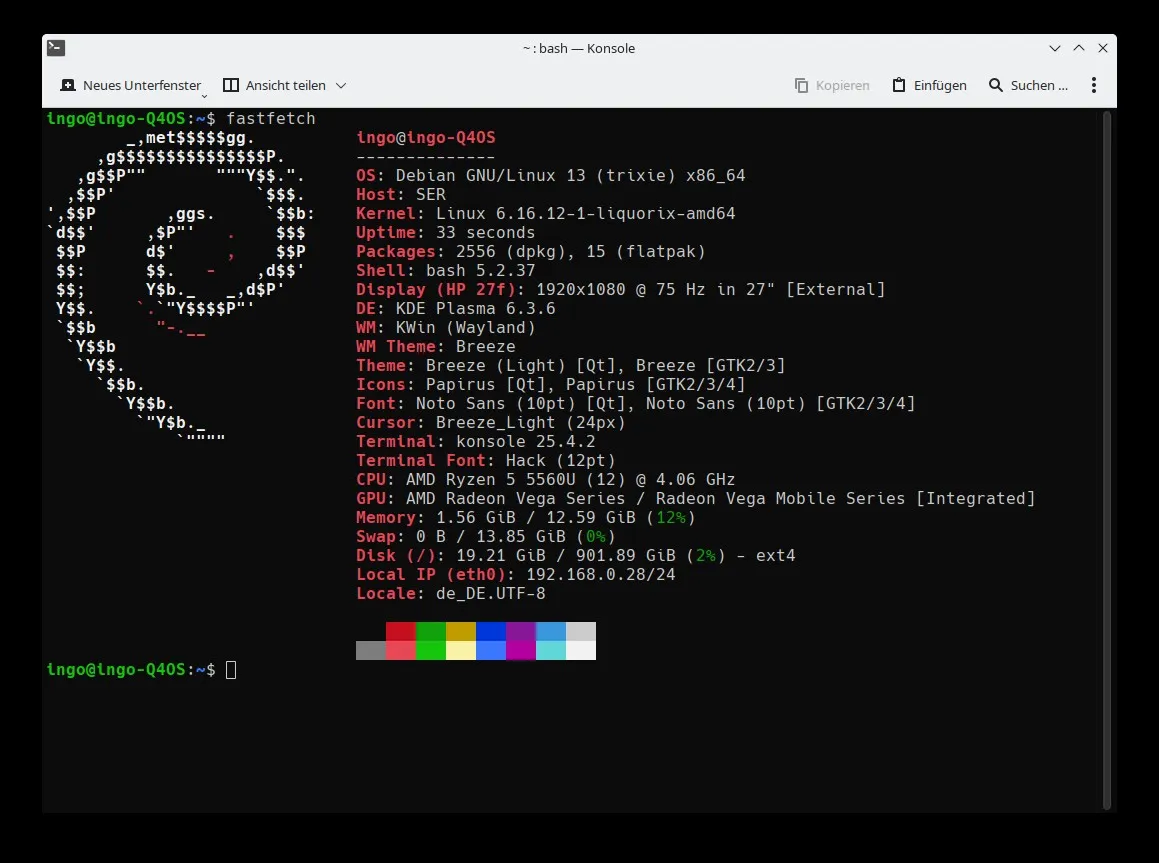
Task: Click the Kopieren copy icon
Action: [x=802, y=85]
